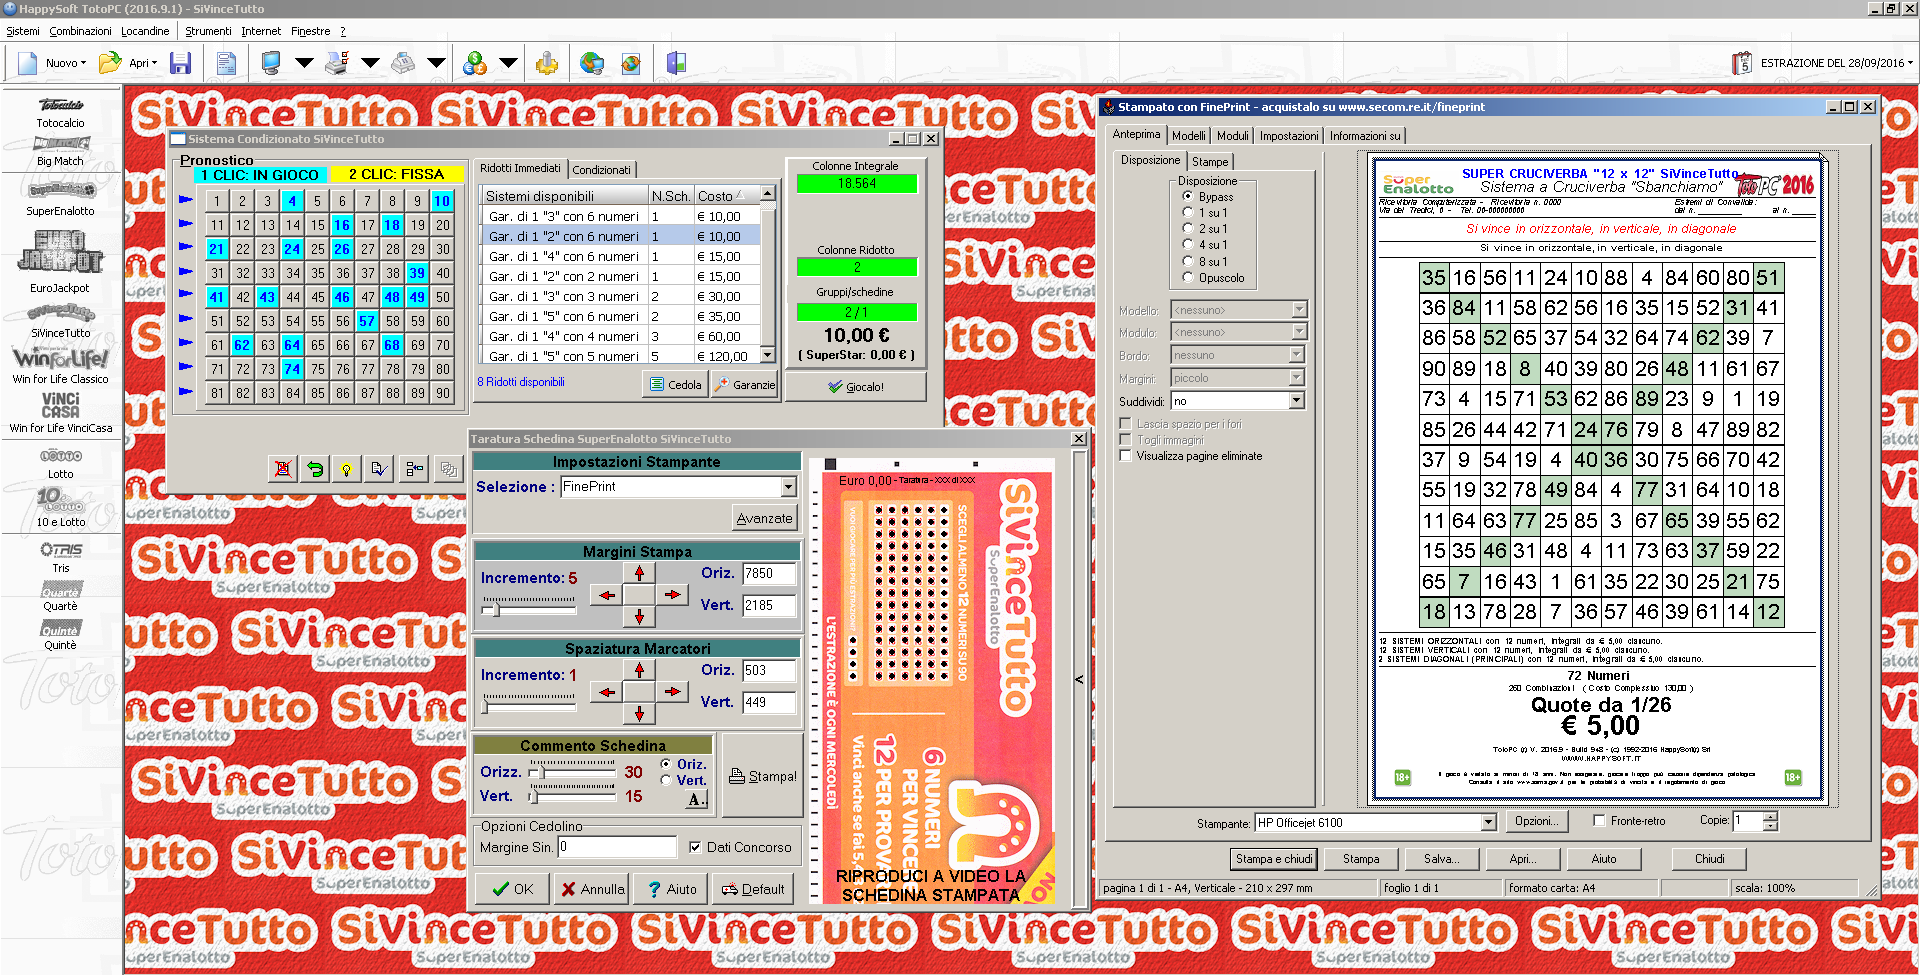Viewport: 1920px width, 975px height.
Task: Select EuroJackpot in the sidebar
Action: point(61,262)
